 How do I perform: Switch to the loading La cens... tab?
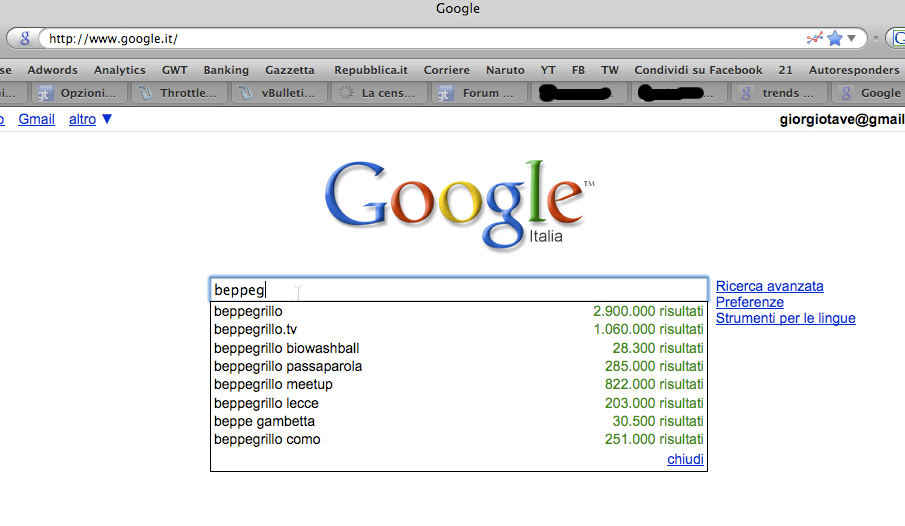pyautogui.click(x=381, y=93)
